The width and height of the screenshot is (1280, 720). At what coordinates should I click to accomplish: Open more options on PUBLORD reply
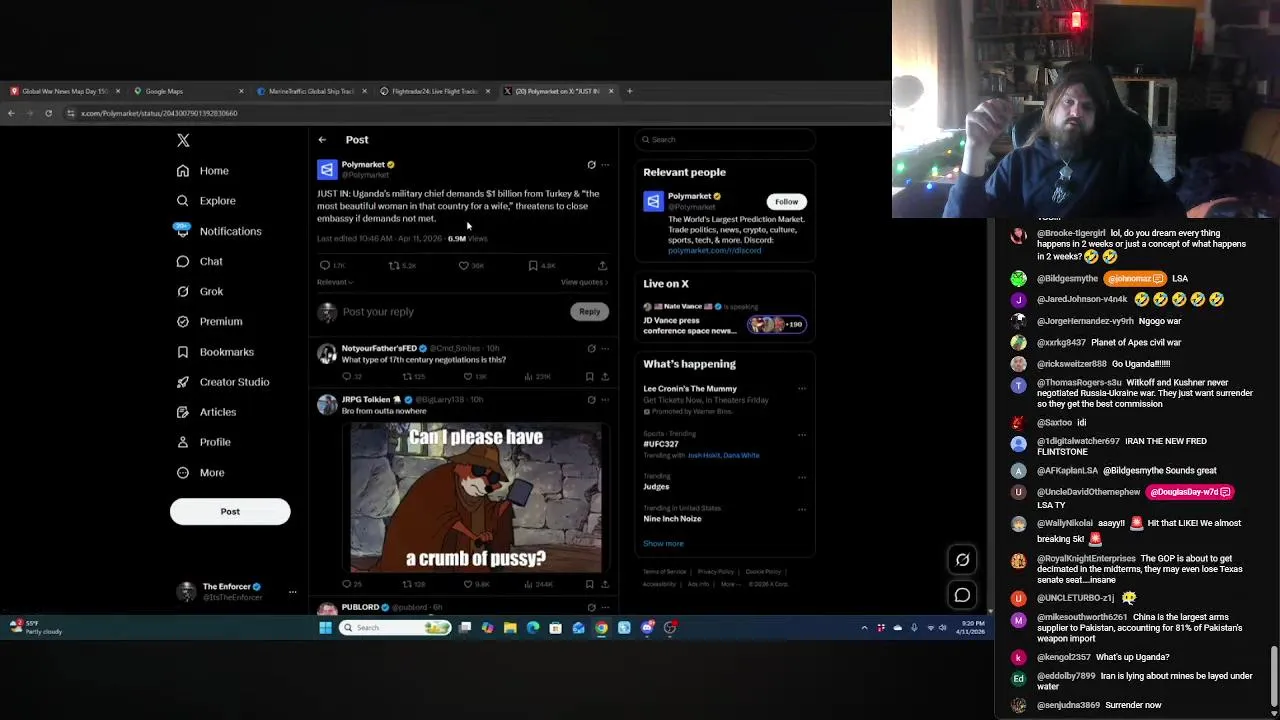pyautogui.click(x=604, y=607)
